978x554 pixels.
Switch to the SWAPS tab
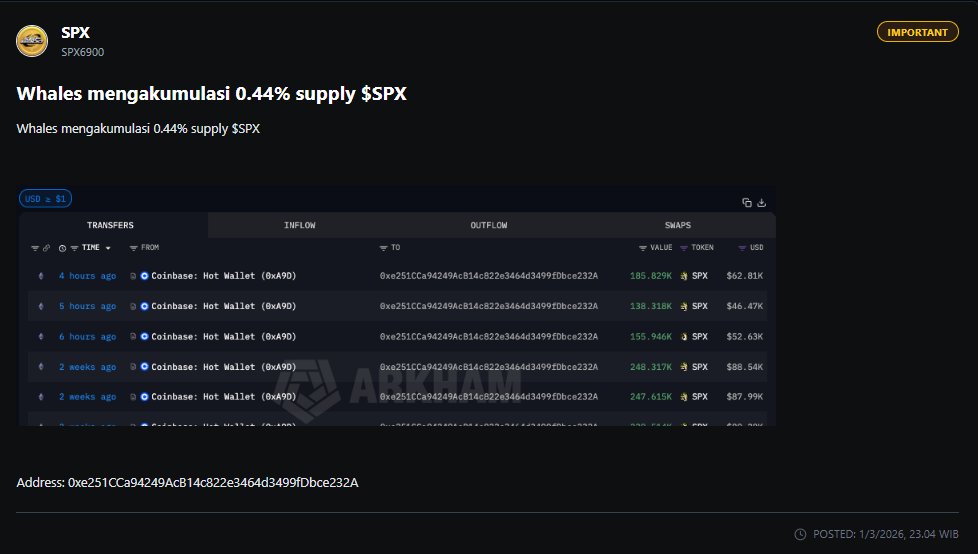point(678,225)
